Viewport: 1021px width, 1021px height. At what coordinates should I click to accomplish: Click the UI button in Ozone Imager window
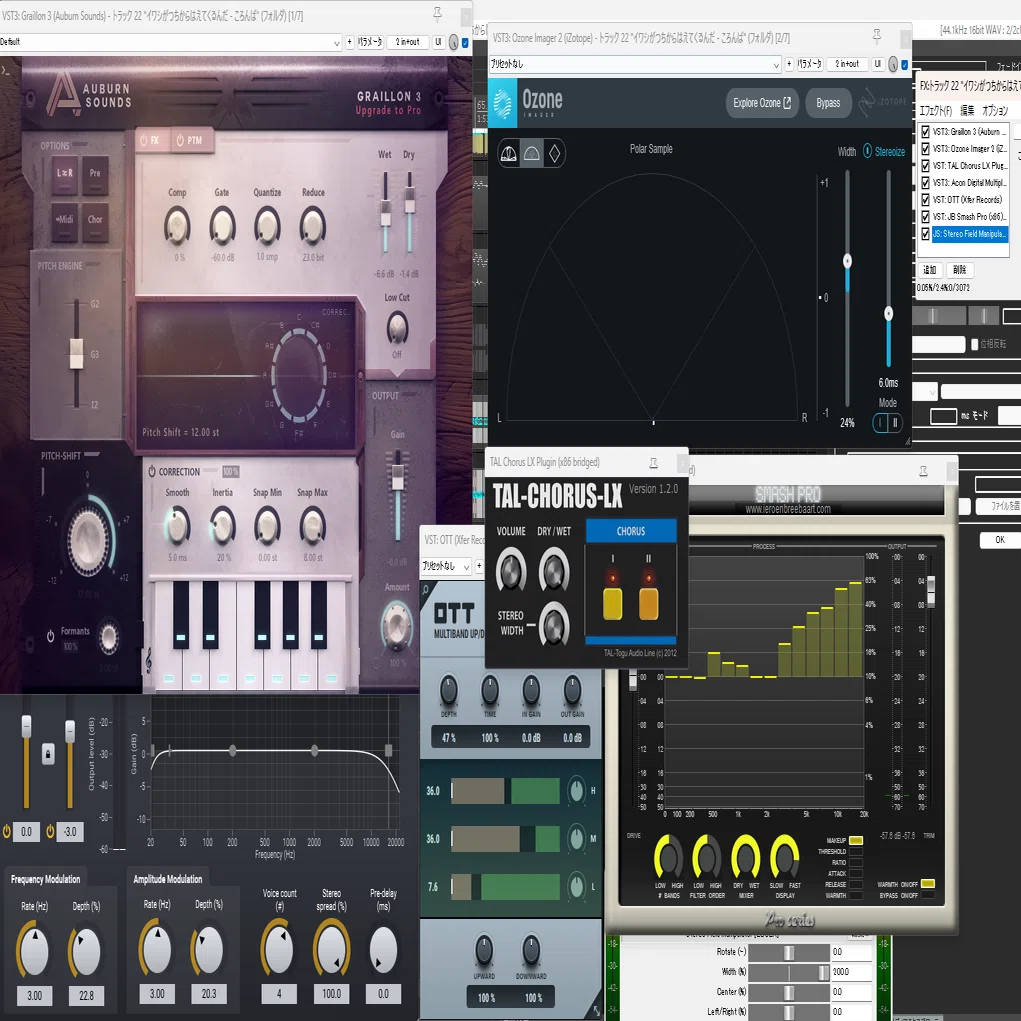point(878,64)
